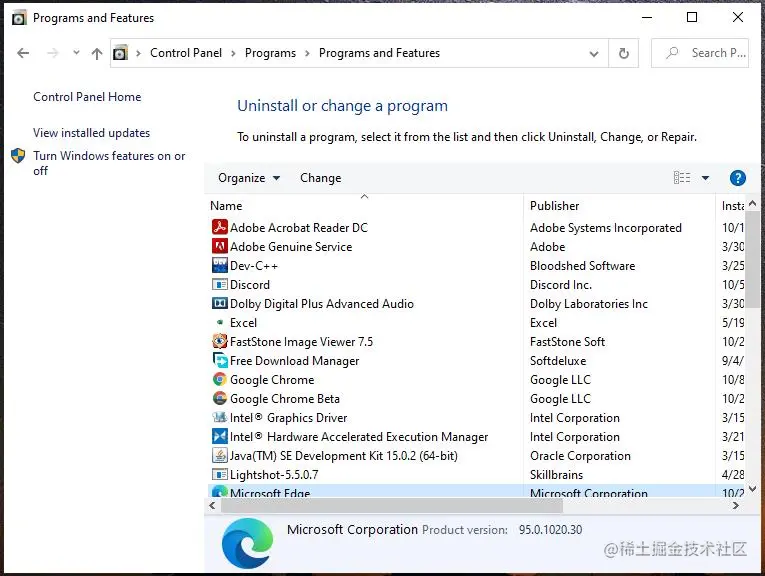Click the vertical scrollbar thumb in program list
Viewport: 765px width, 576px height.
[752, 258]
